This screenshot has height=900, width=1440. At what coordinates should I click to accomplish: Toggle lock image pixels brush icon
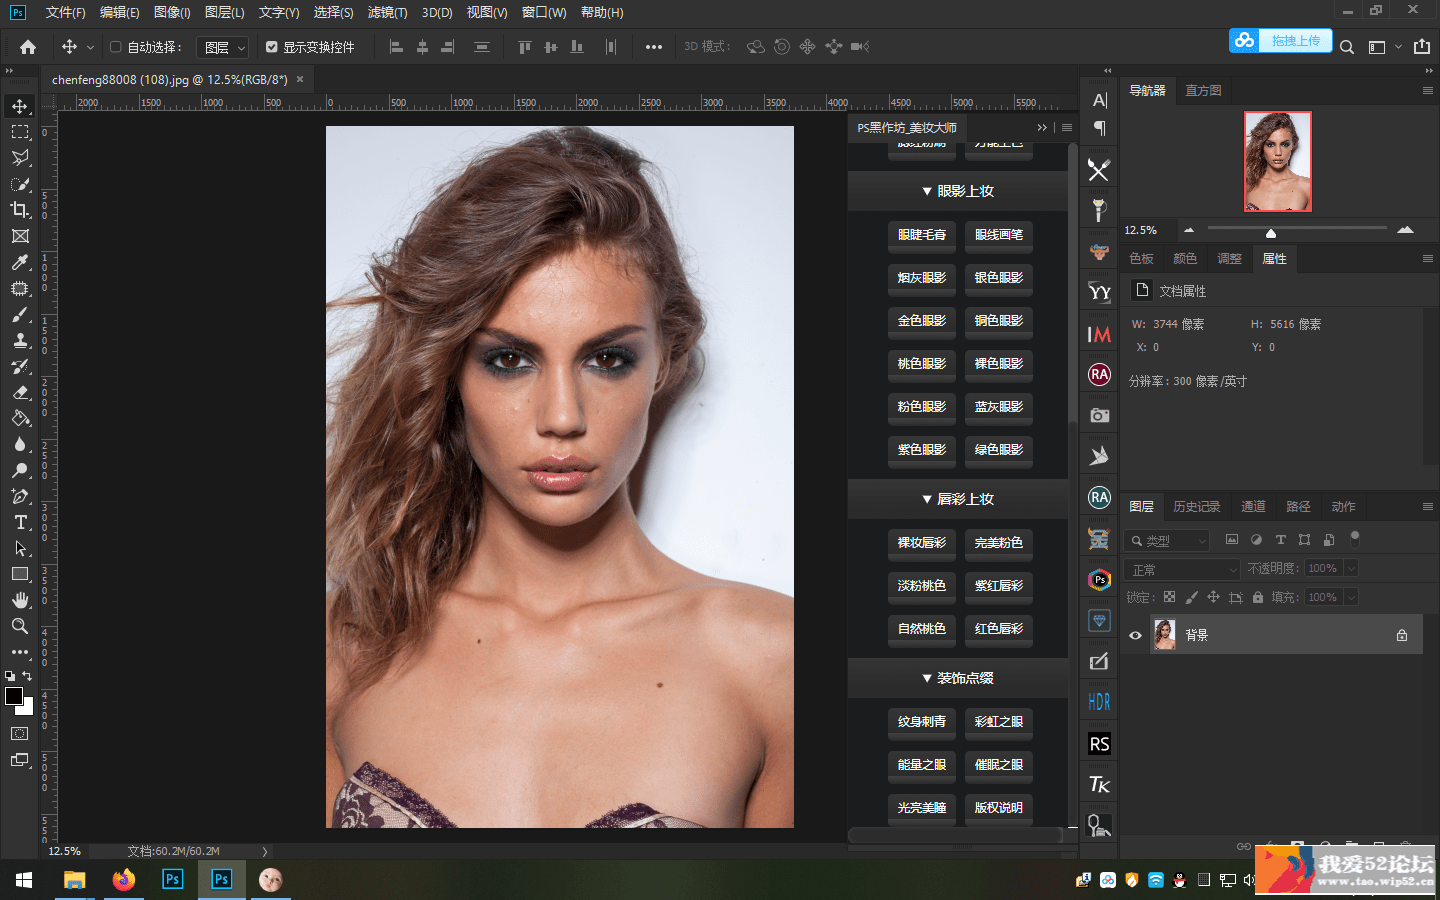pyautogui.click(x=1191, y=597)
